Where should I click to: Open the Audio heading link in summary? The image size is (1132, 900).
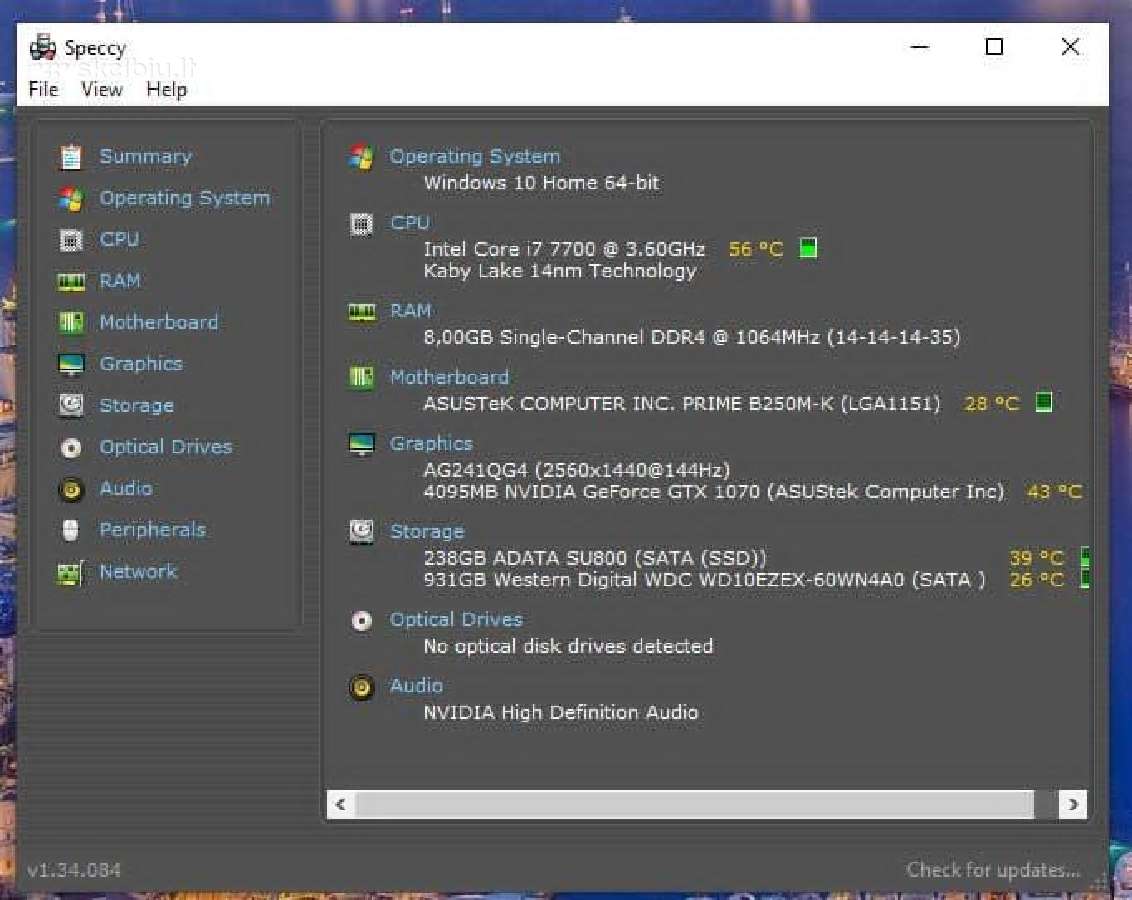pyautogui.click(x=416, y=686)
